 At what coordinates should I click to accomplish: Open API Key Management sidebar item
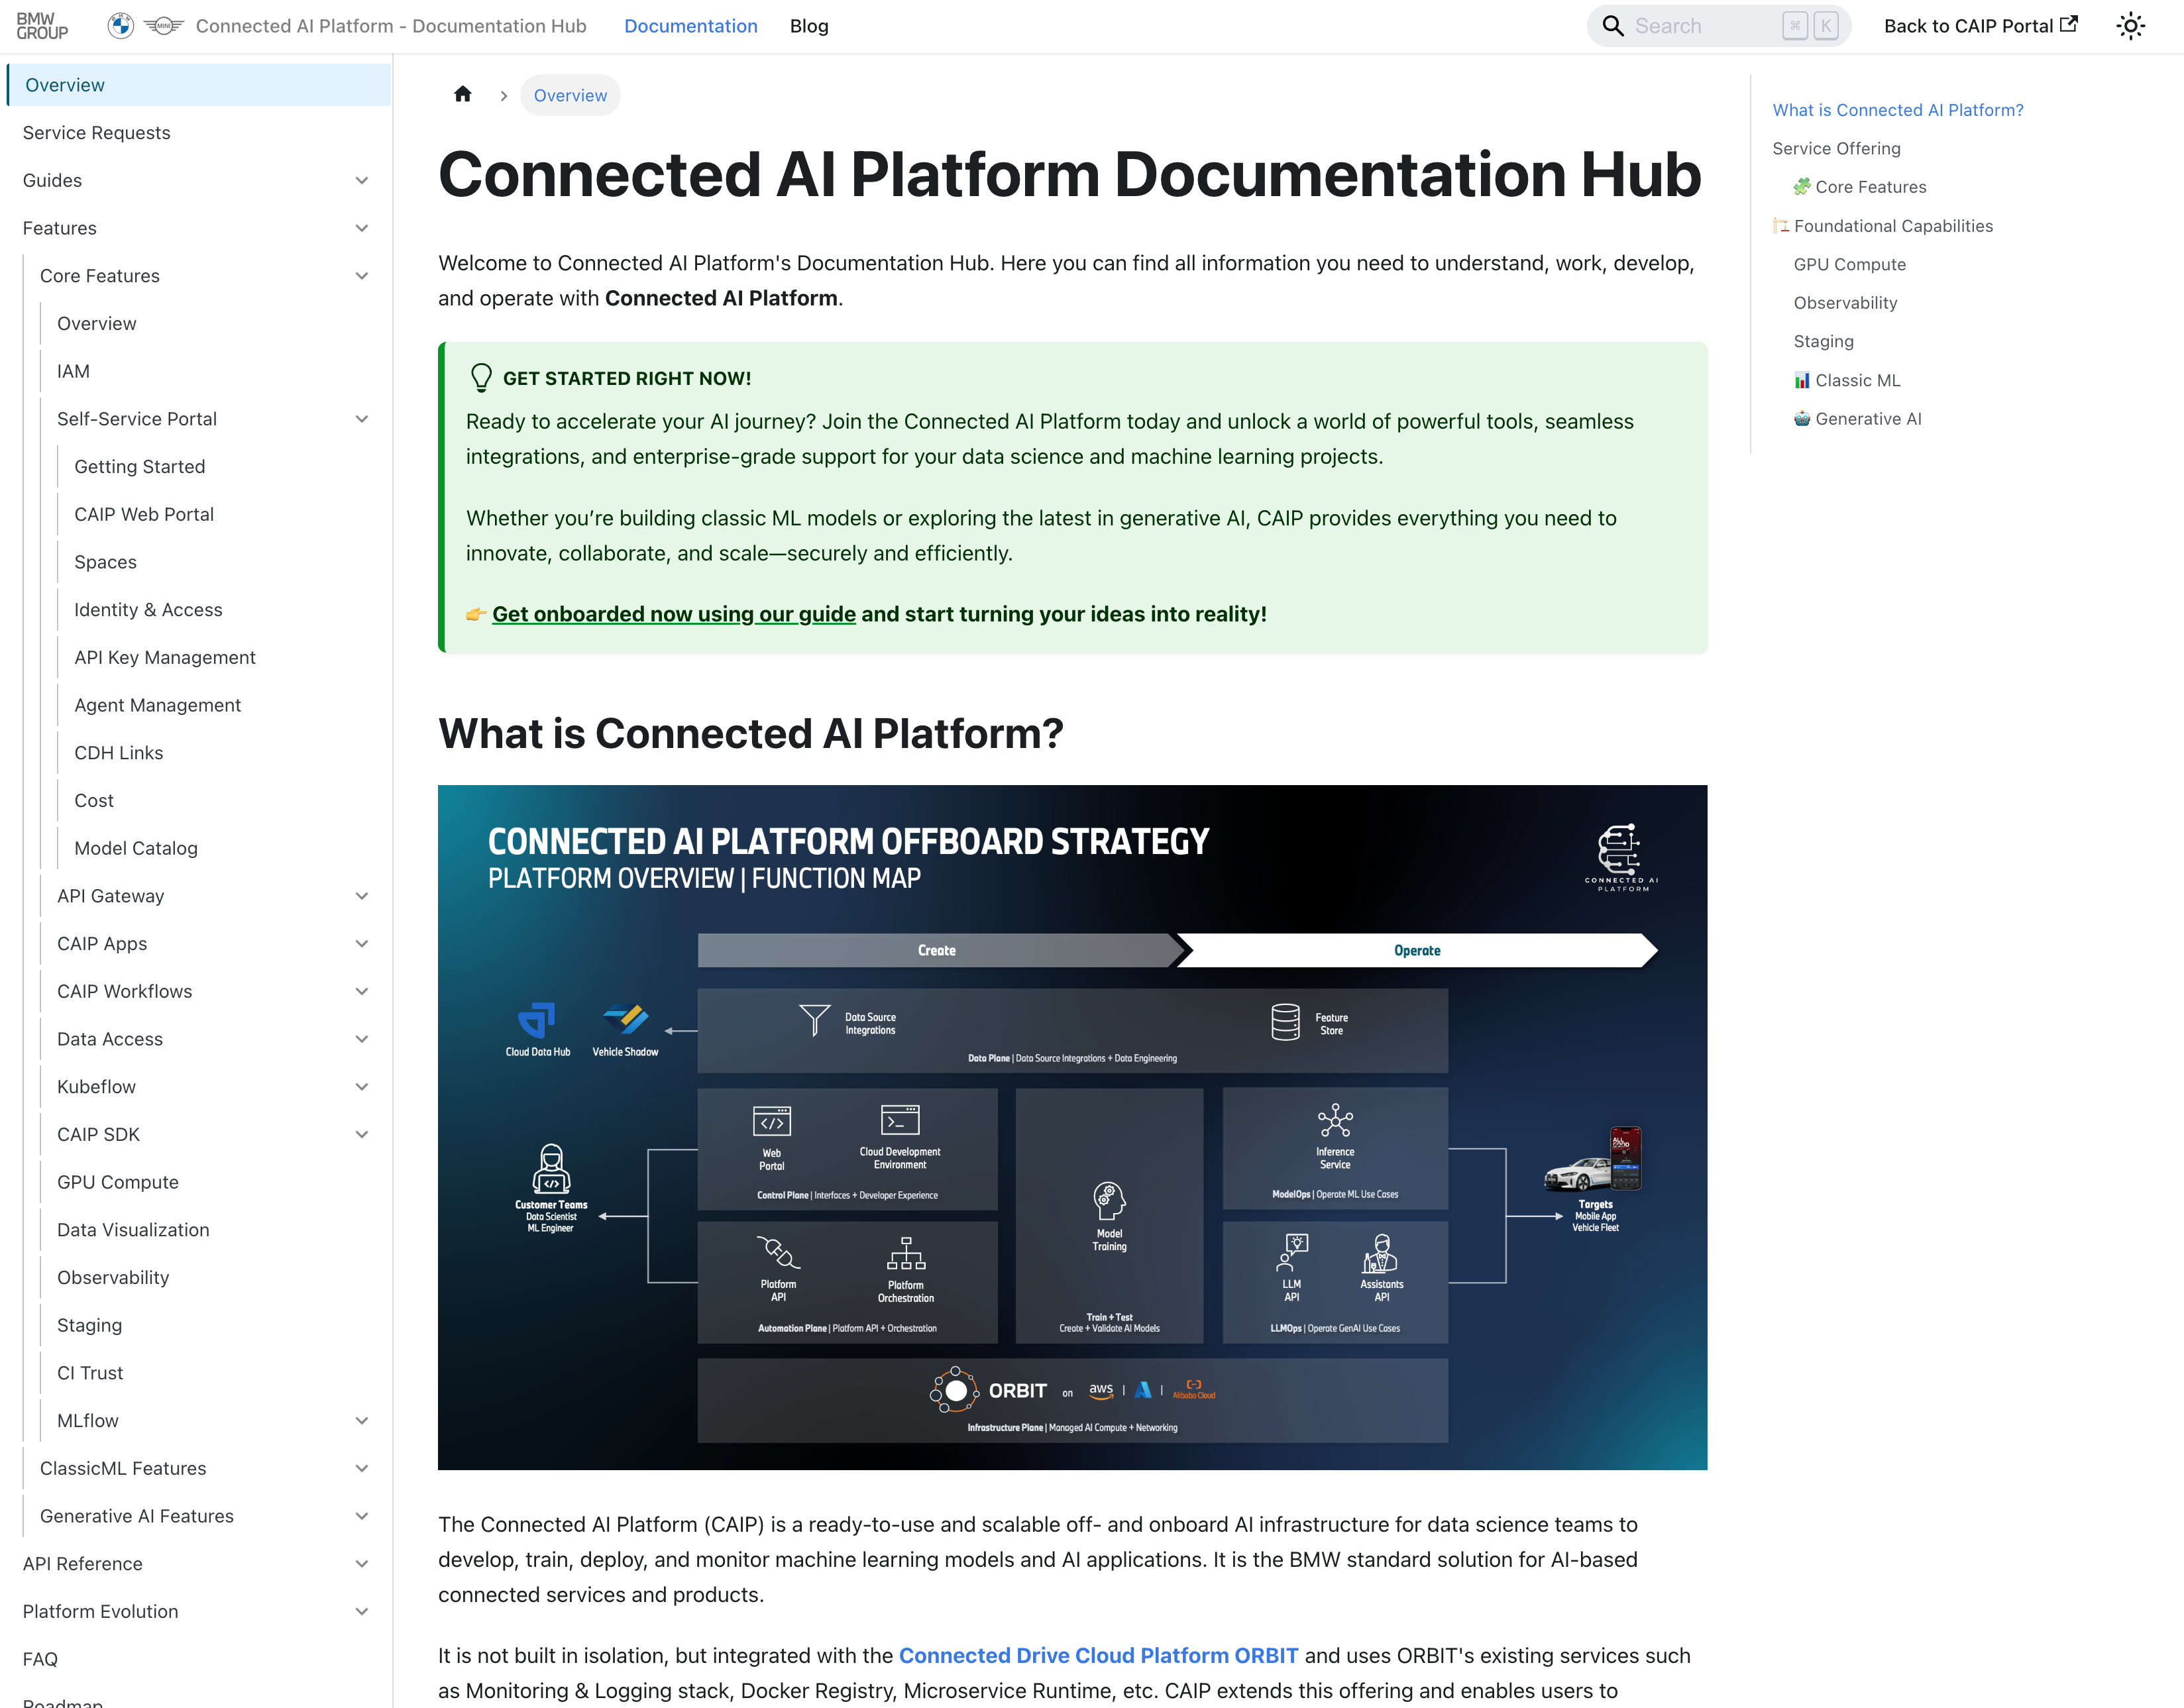[165, 658]
